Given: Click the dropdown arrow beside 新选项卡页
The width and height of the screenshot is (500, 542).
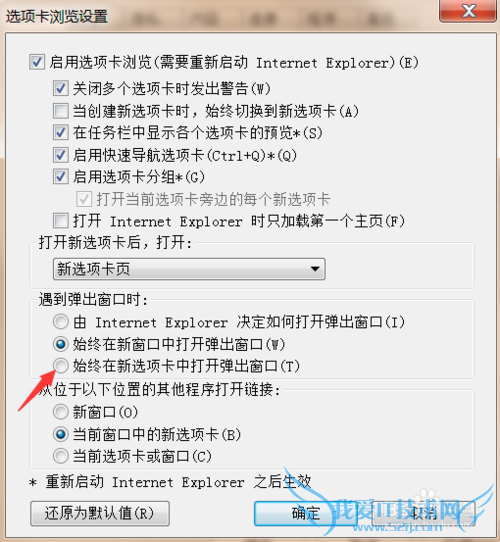Looking at the screenshot, I should coord(315,269).
